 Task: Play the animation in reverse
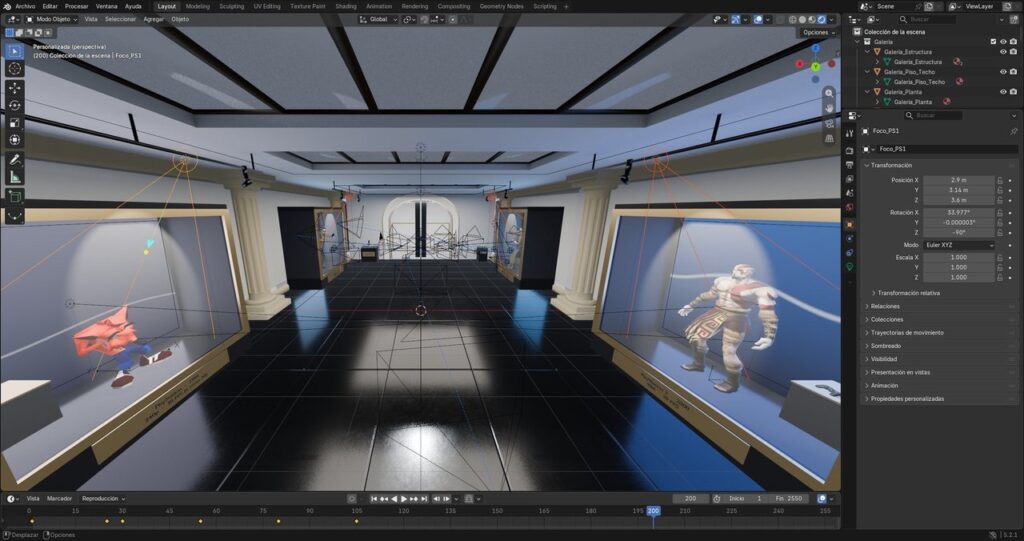click(x=394, y=499)
